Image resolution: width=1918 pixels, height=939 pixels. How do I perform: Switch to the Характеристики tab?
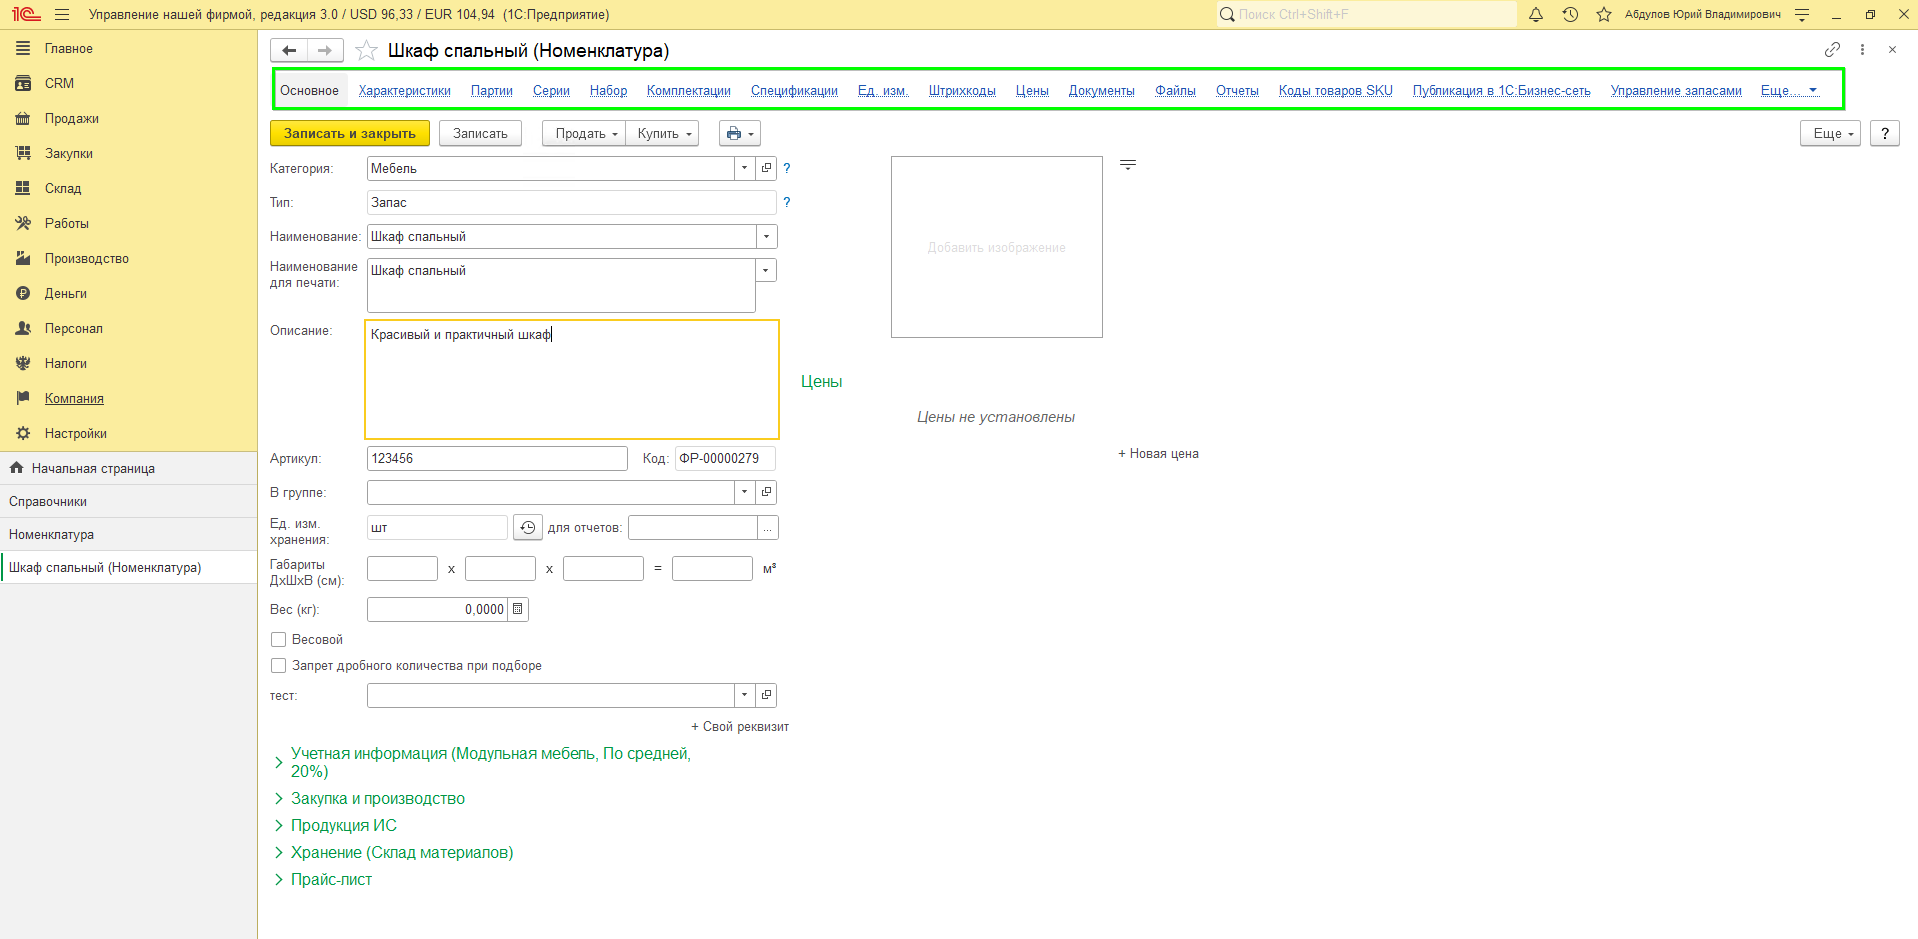405,90
